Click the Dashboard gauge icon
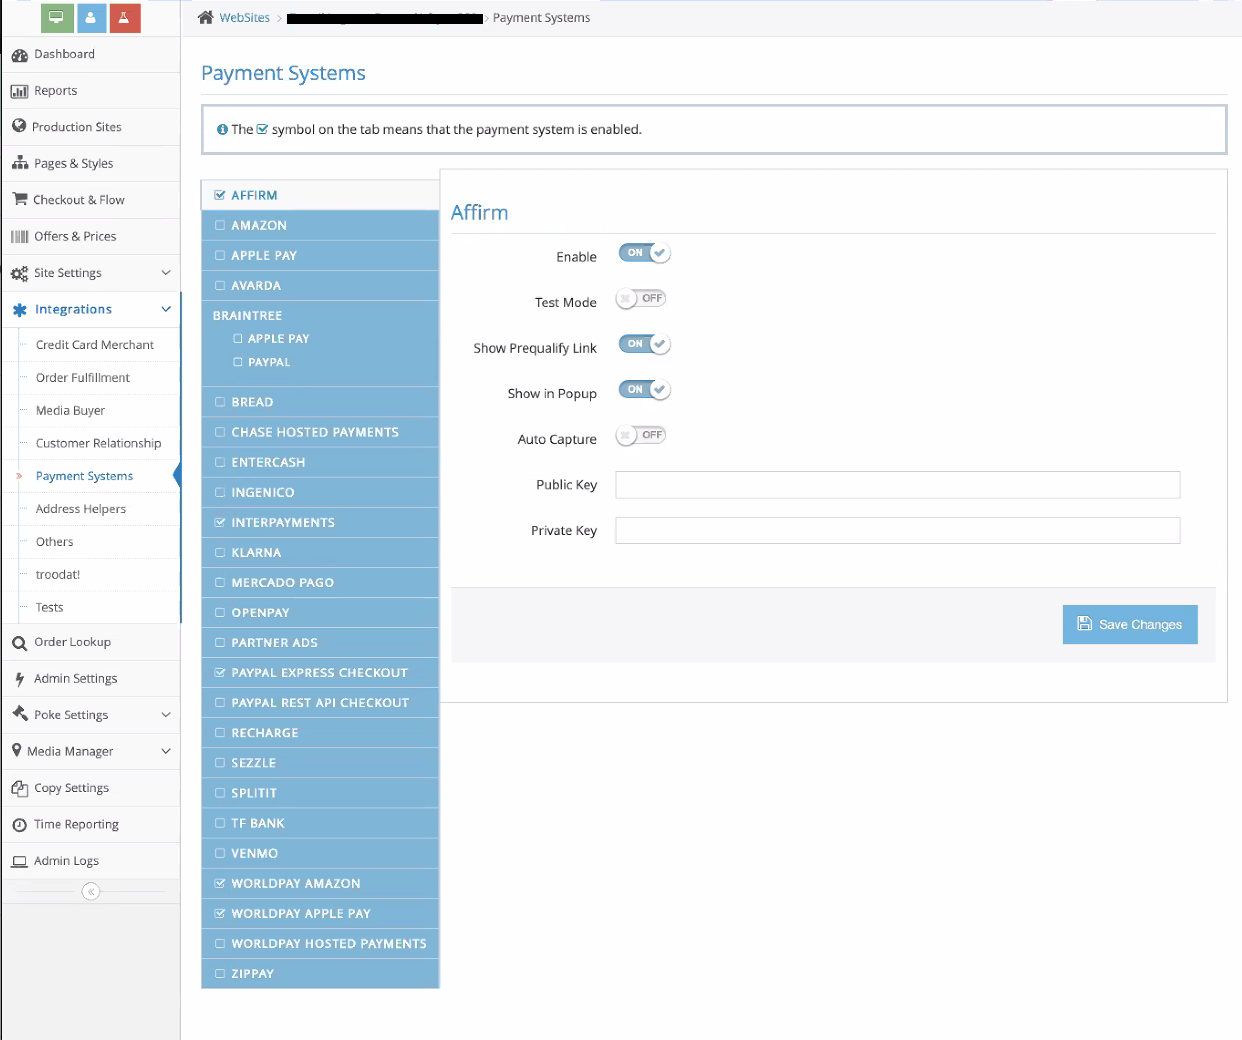This screenshot has height=1040, width=1242. 19,55
